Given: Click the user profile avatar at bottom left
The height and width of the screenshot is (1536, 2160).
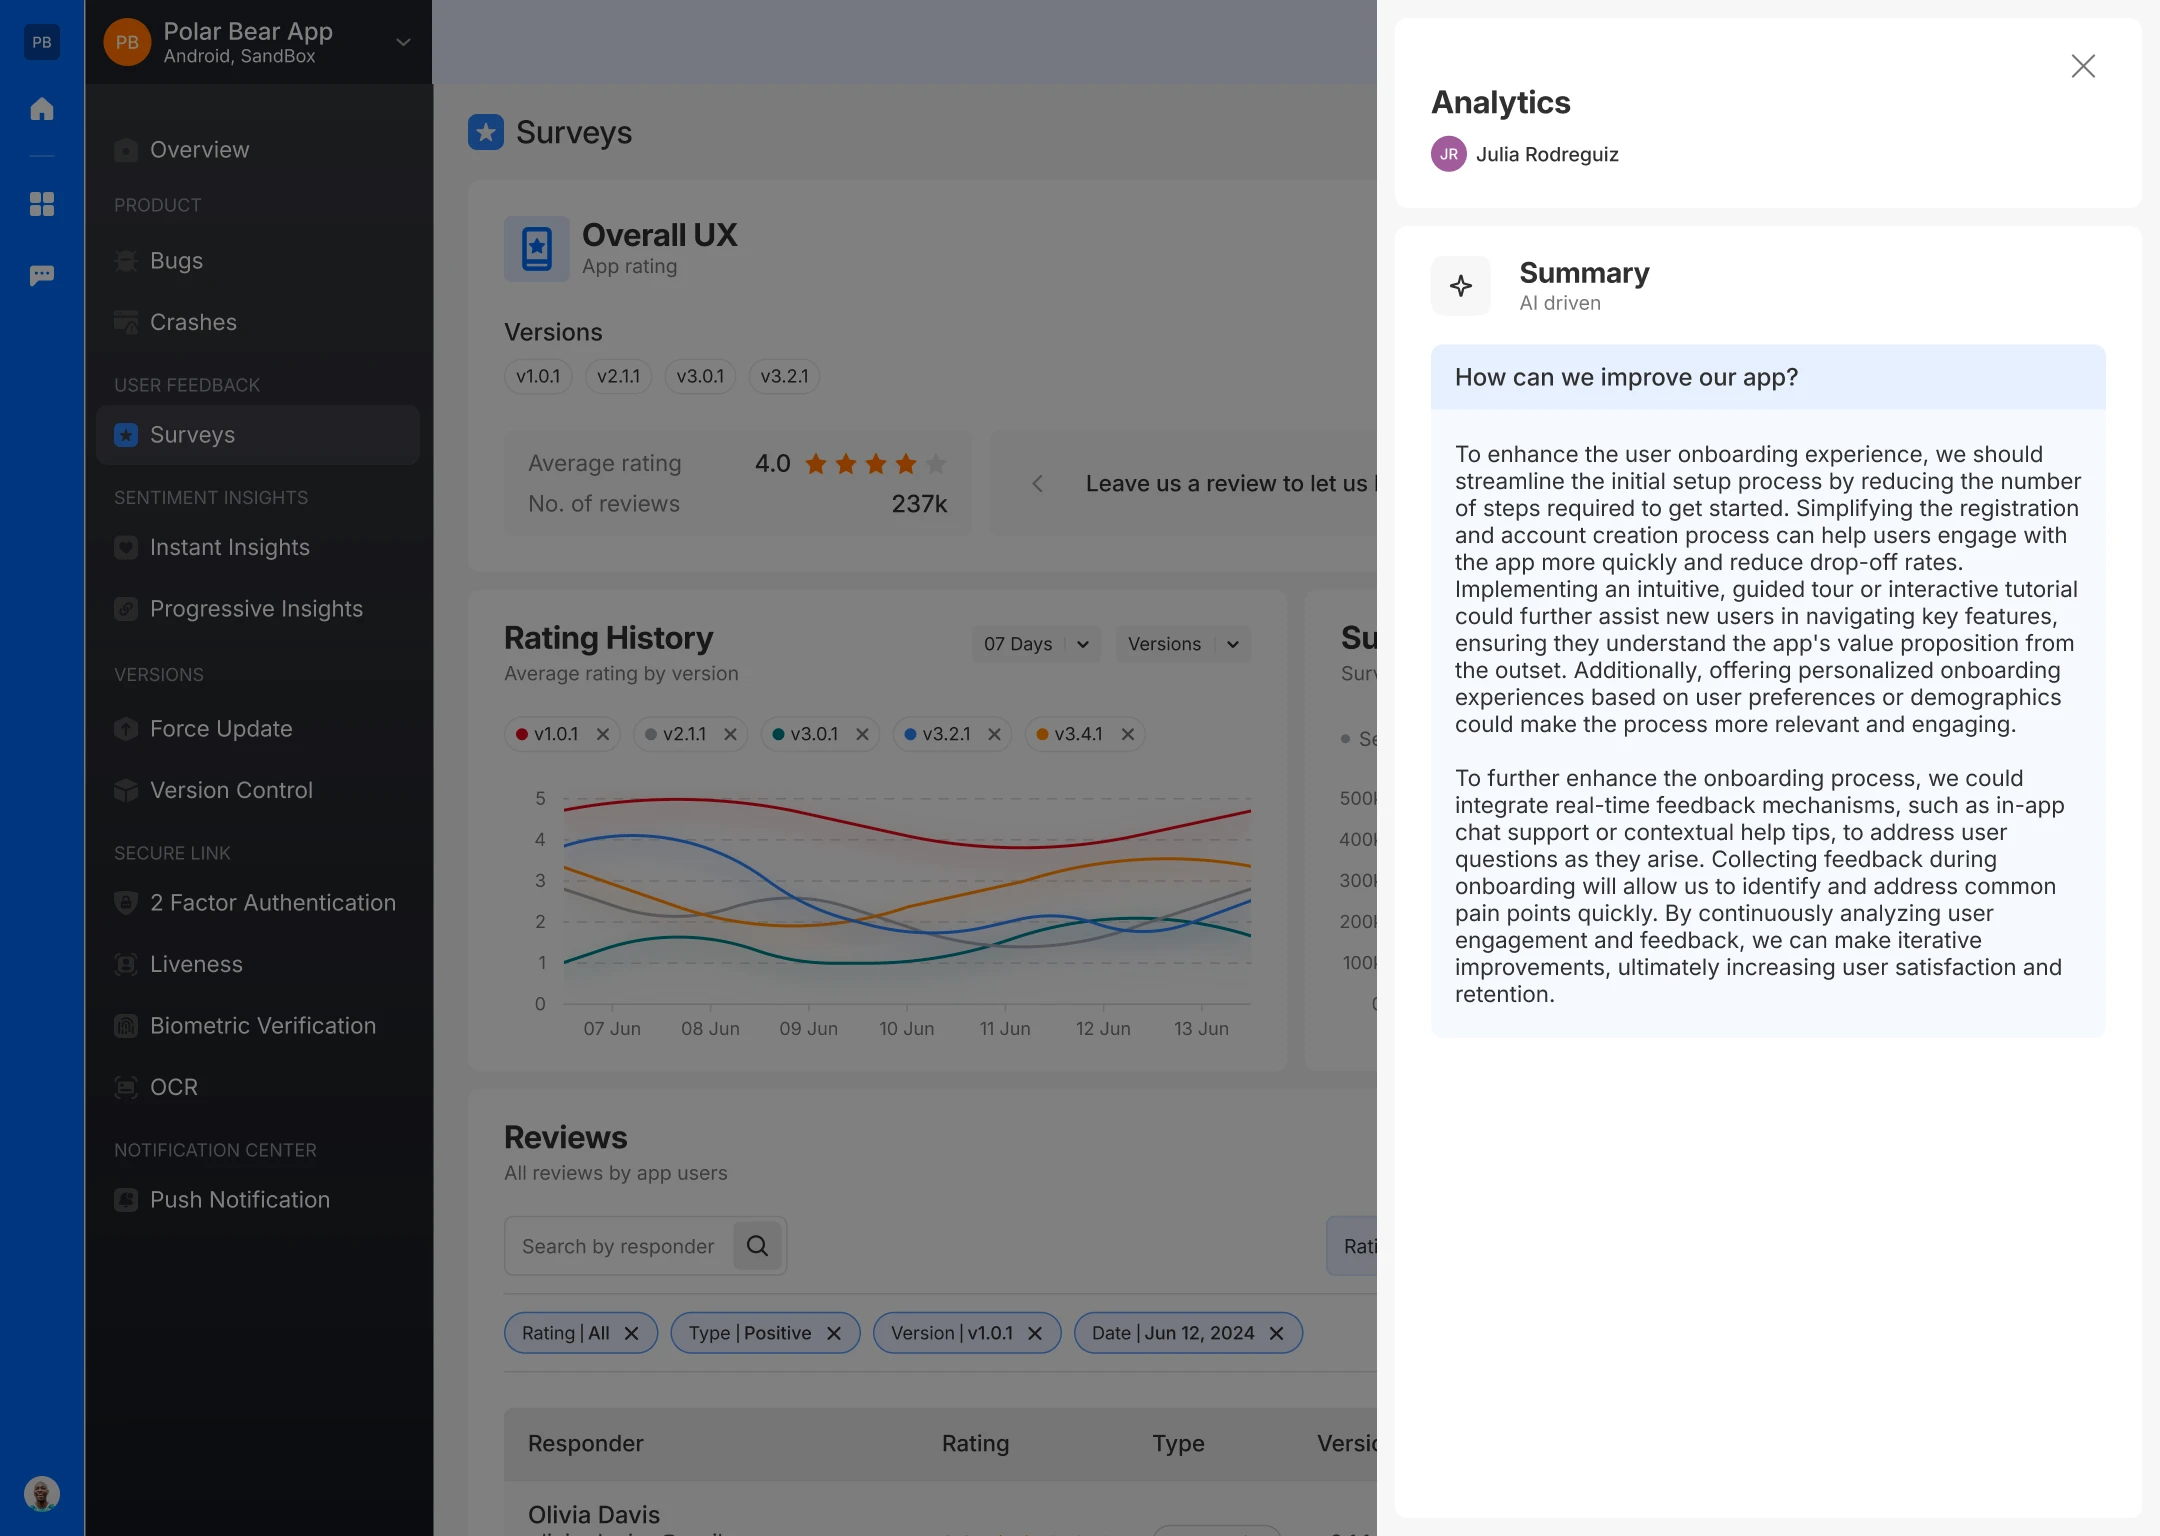Looking at the screenshot, I should coord(42,1494).
